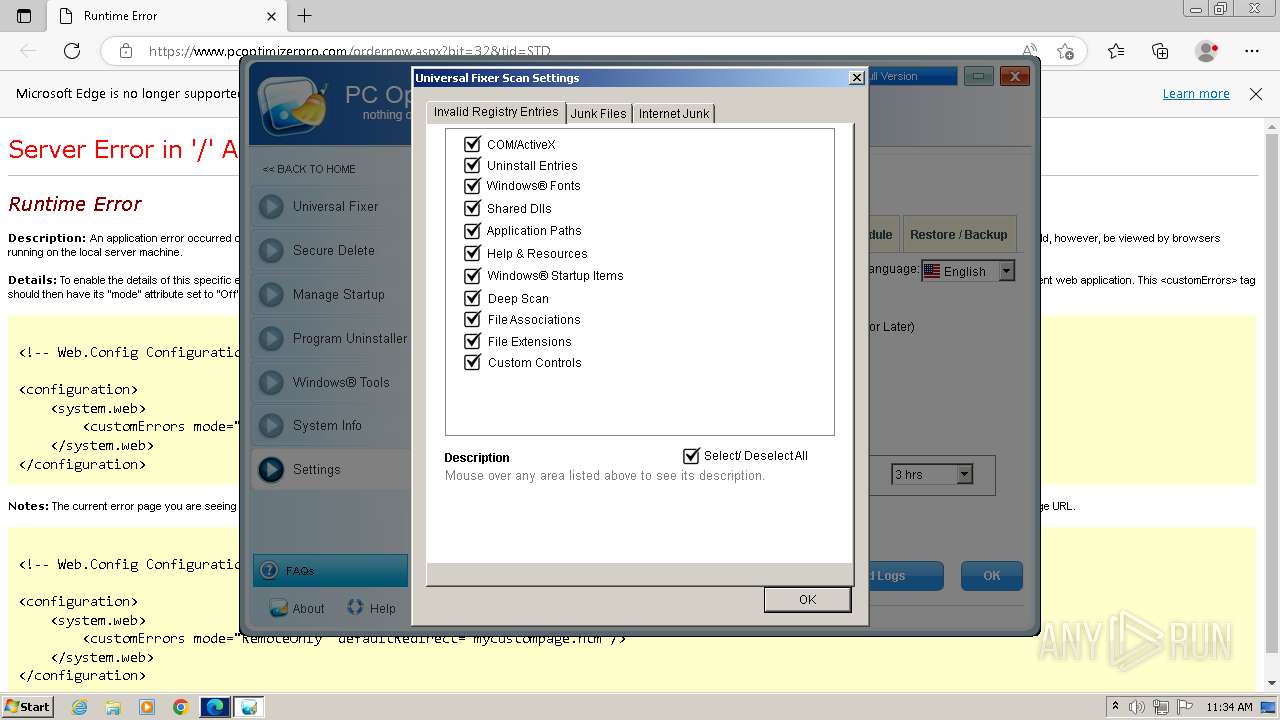Viewport: 1280px width, 720px height.
Task: Open Edge collections icon
Action: tap(1160, 50)
